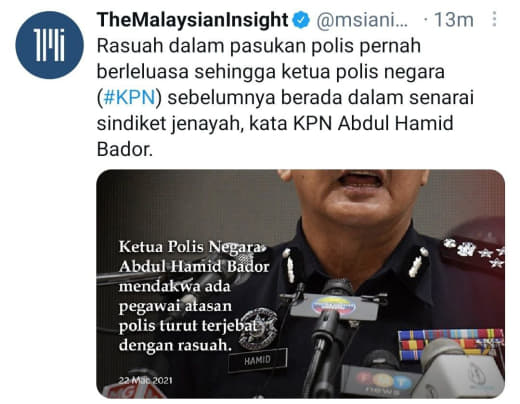Open the three-dot tweet options menu
The image size is (520, 404).
495,19
